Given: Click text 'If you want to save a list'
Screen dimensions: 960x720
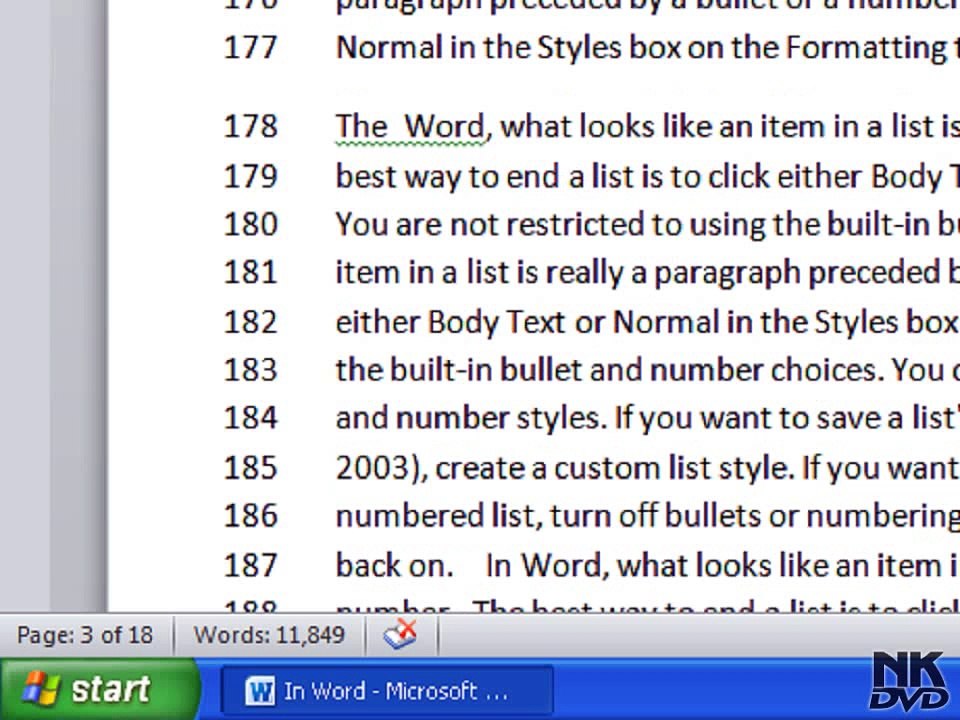Looking at the screenshot, I should [x=786, y=418].
